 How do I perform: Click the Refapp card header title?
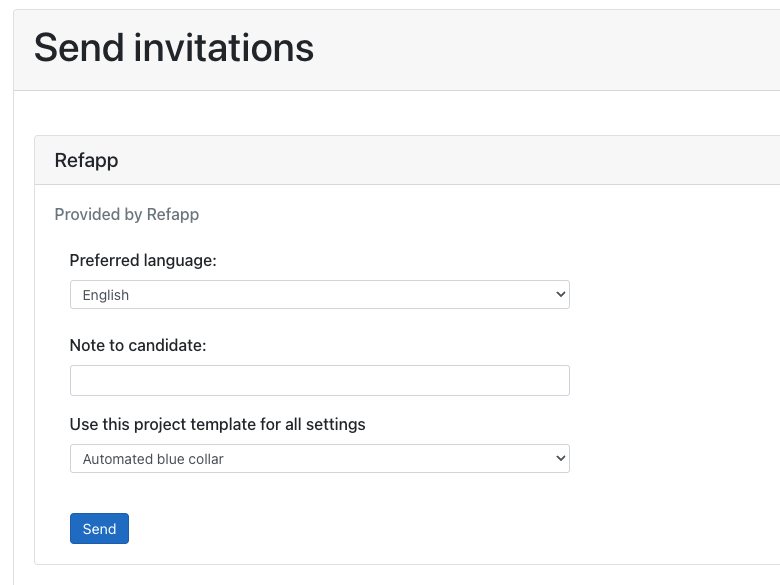[x=87, y=160]
